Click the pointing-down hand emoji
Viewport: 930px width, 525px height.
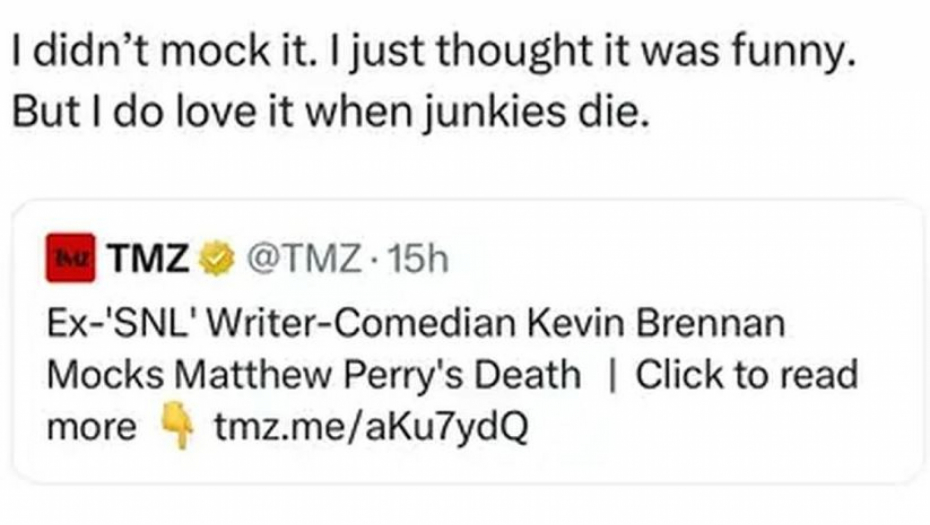177,429
